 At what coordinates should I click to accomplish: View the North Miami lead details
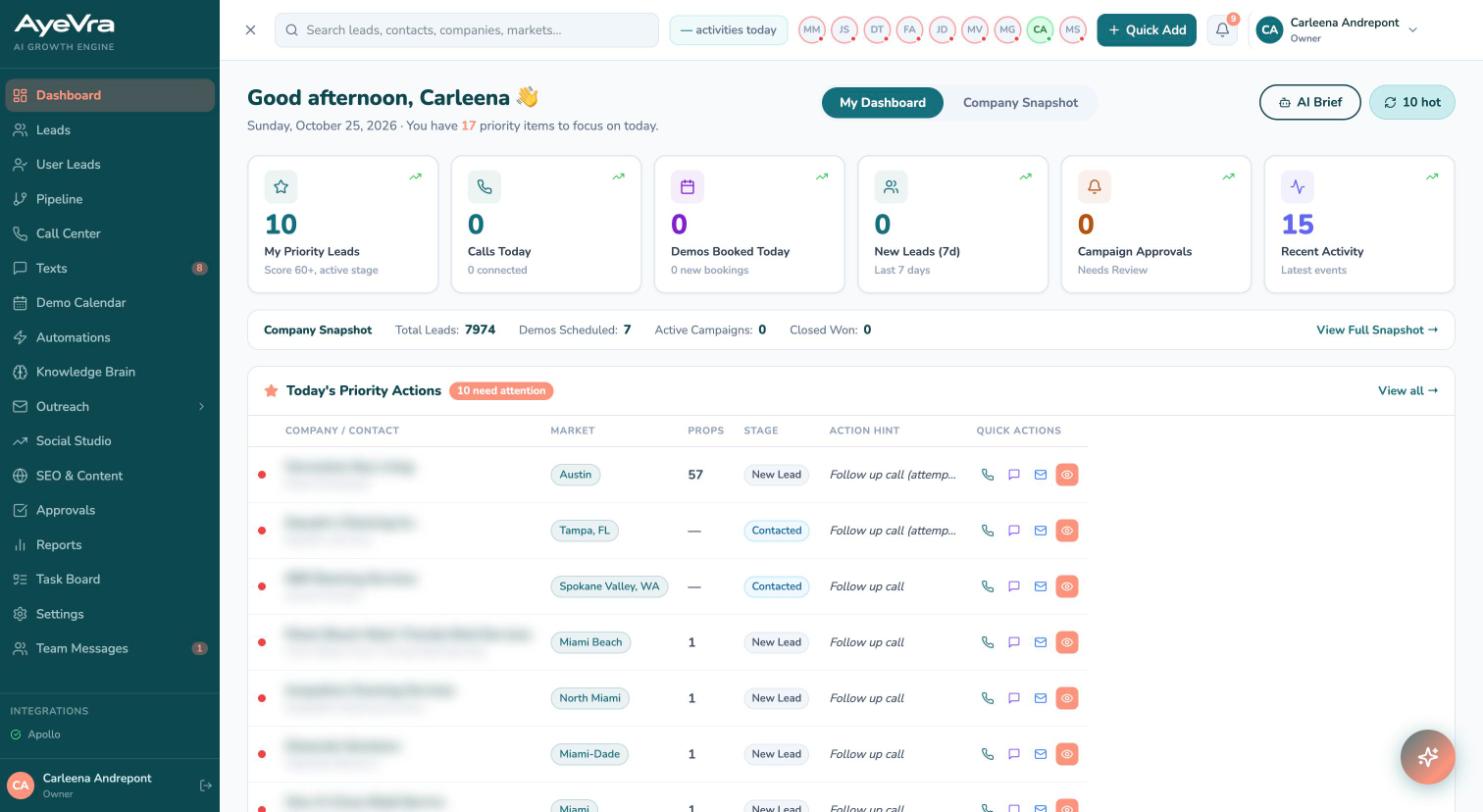(1067, 699)
